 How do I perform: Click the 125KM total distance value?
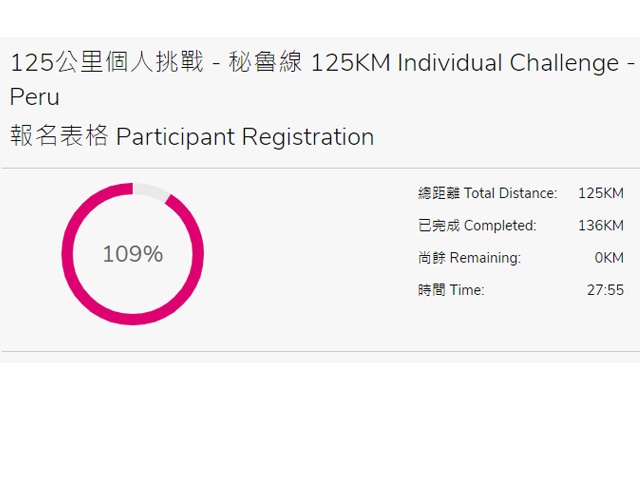[601, 193]
